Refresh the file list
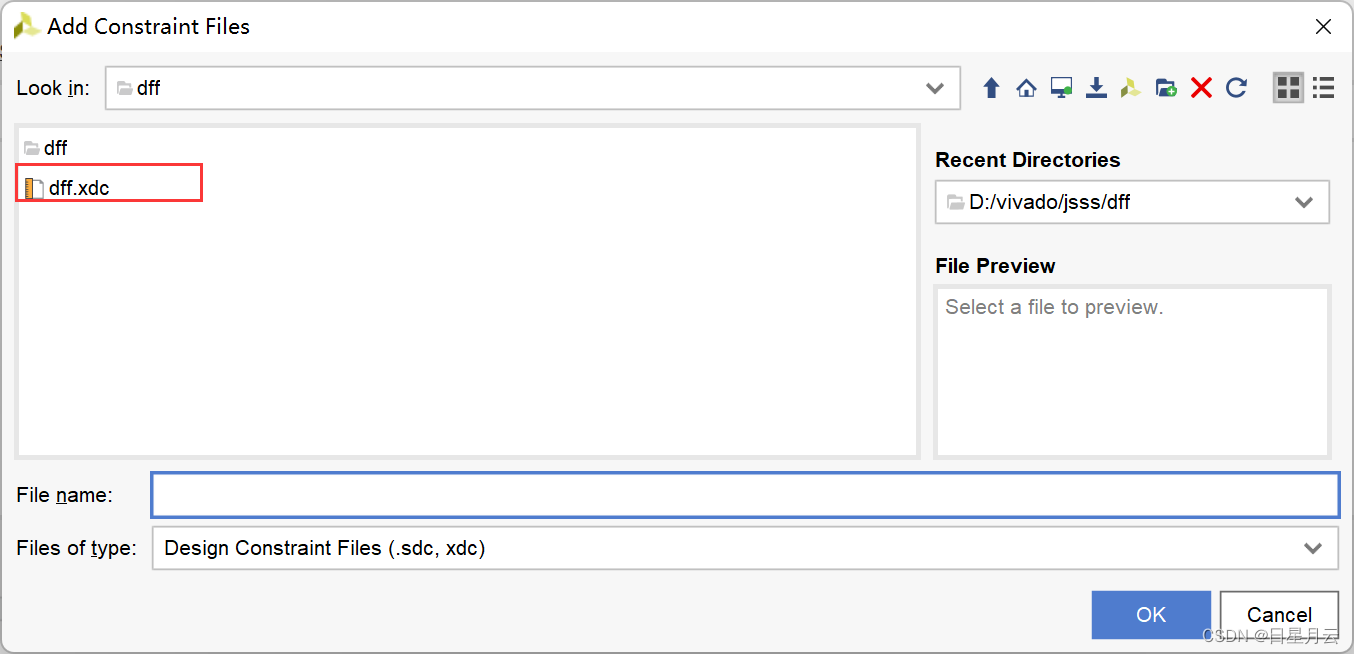The width and height of the screenshot is (1354, 654). point(1236,88)
